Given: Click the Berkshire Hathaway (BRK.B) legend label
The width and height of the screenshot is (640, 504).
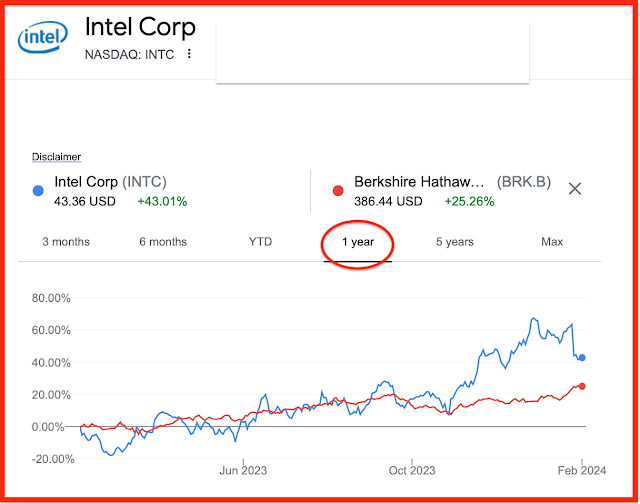Looking at the screenshot, I should pyautogui.click(x=449, y=182).
